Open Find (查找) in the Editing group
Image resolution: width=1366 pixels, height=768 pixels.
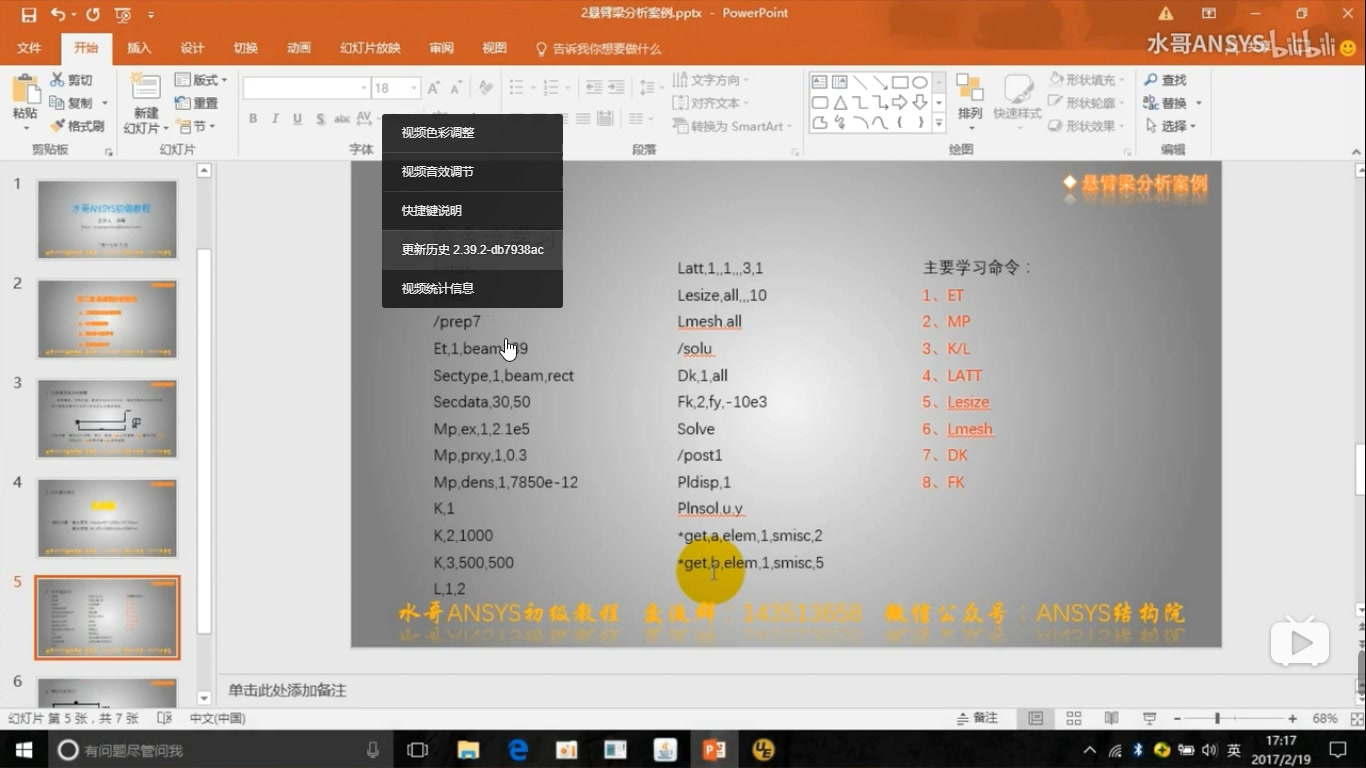[x=1166, y=79]
